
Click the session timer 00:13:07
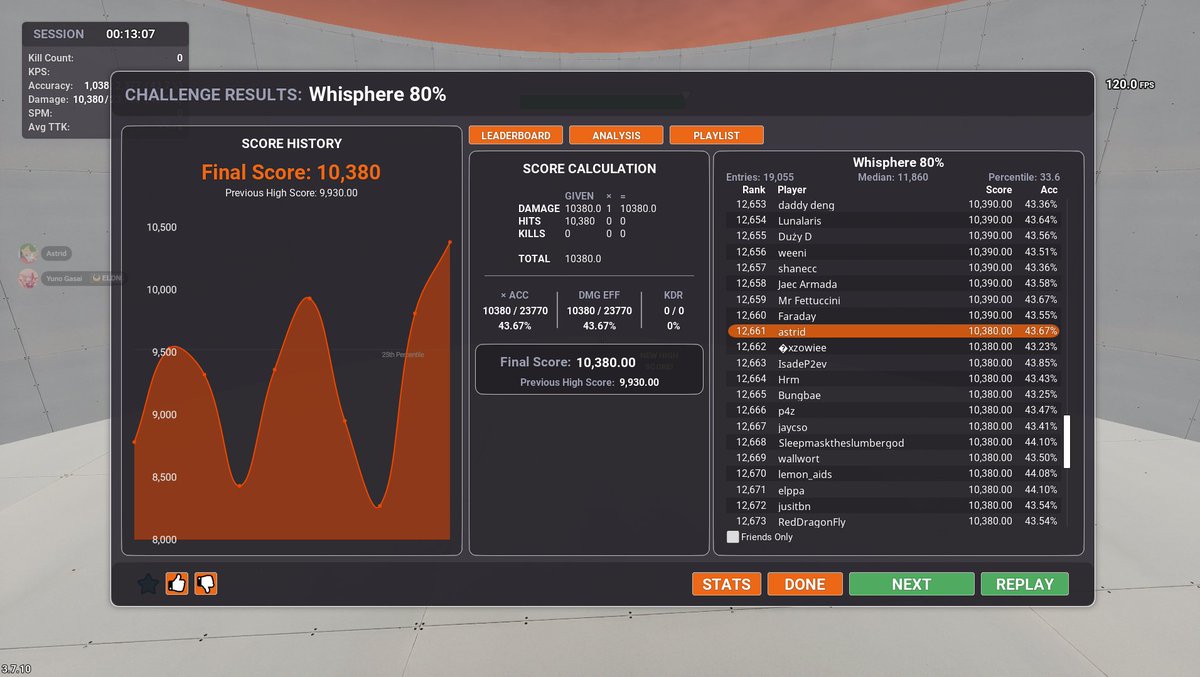tap(131, 34)
